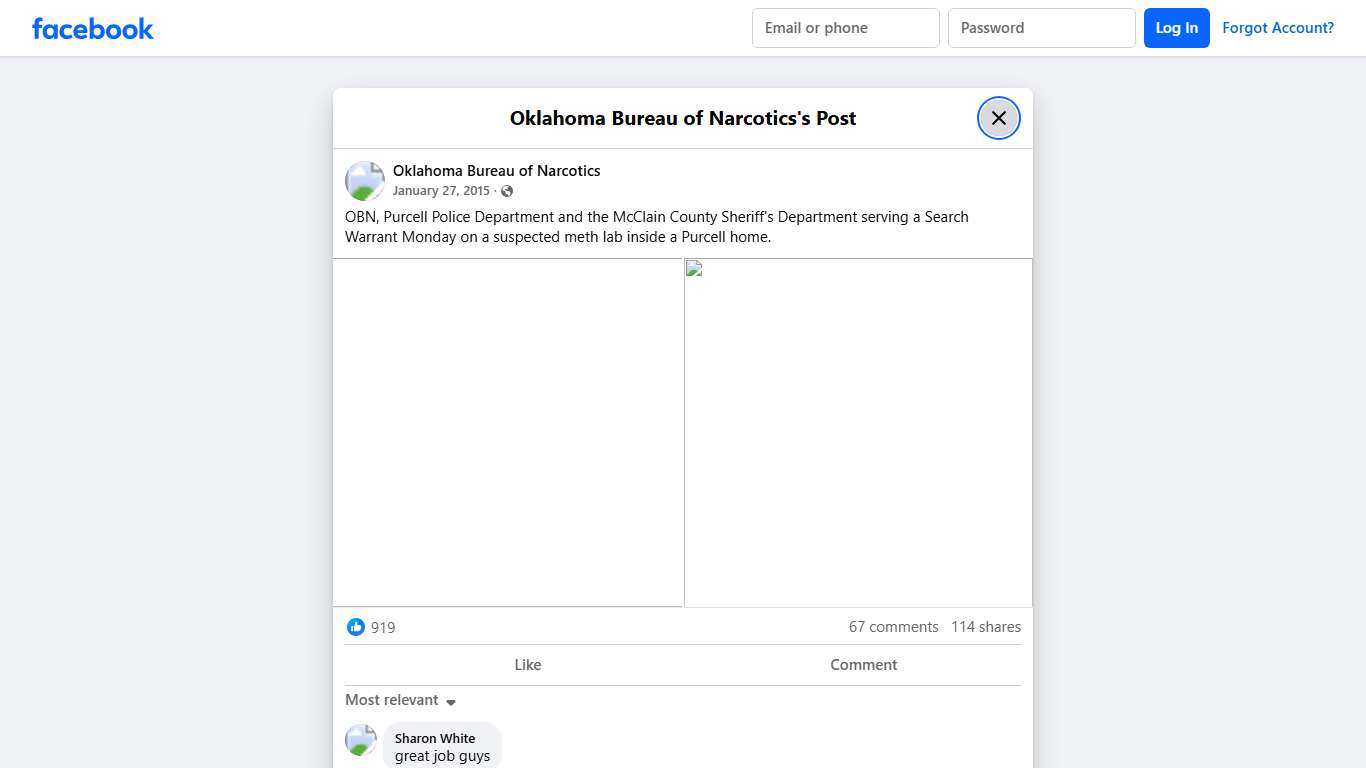Open Sharon White's profile avatar
The width and height of the screenshot is (1366, 768).
(x=361, y=741)
